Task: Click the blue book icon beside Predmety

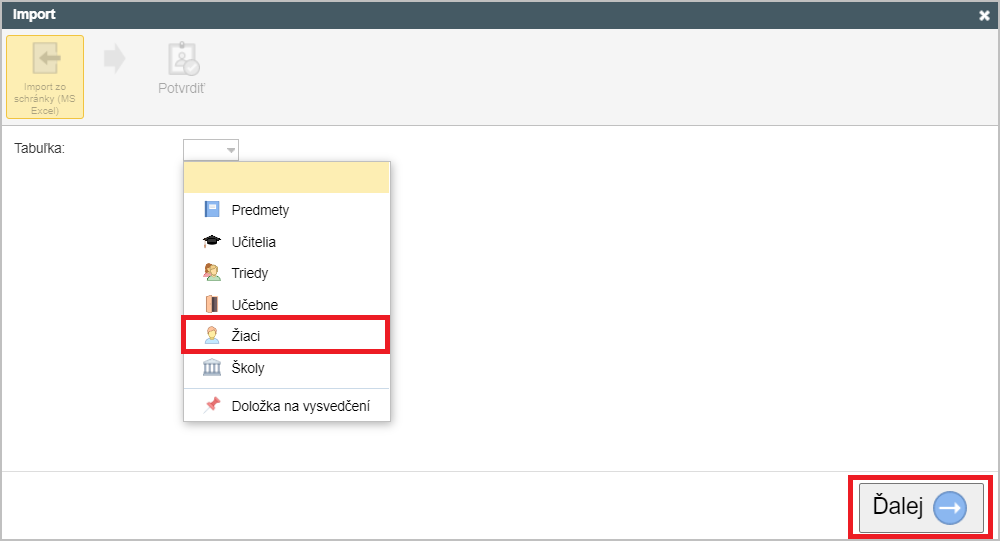Action: click(212, 209)
